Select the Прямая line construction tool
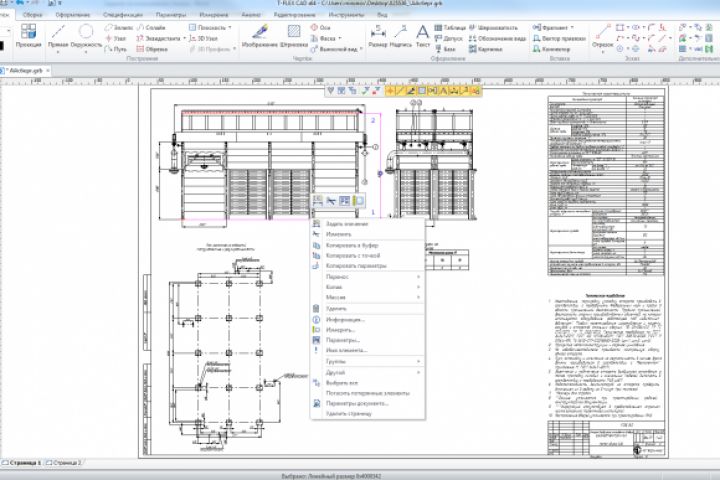This screenshot has width=720, height=480. pos(58,37)
